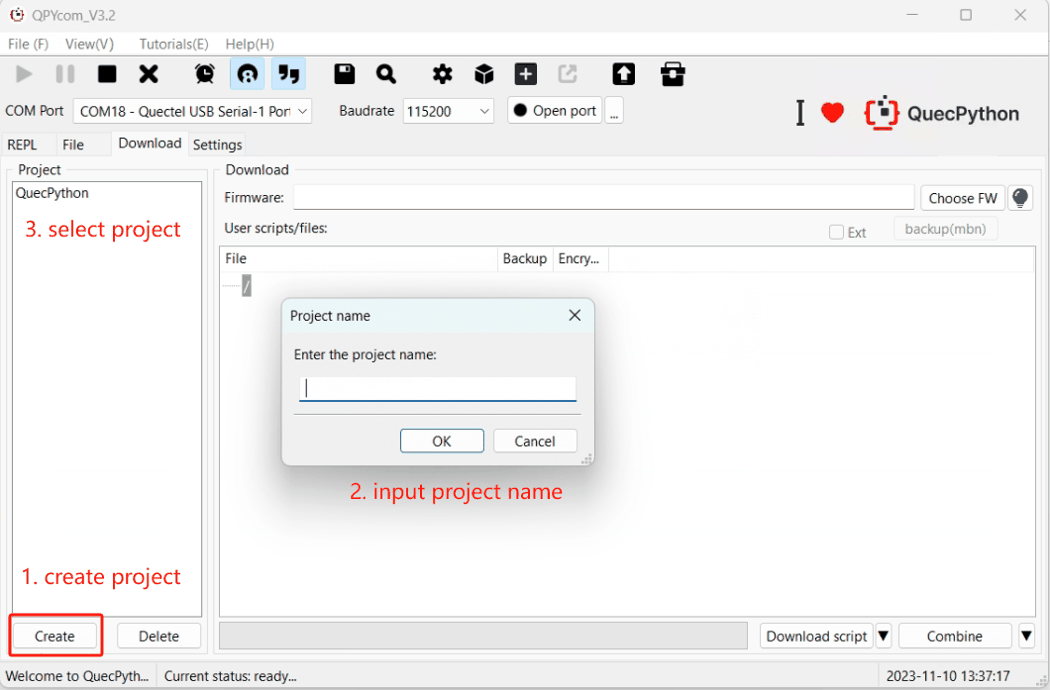Screen dimensions: 1050x690
Task: Open settings via the gear icon
Action: pos(442,74)
